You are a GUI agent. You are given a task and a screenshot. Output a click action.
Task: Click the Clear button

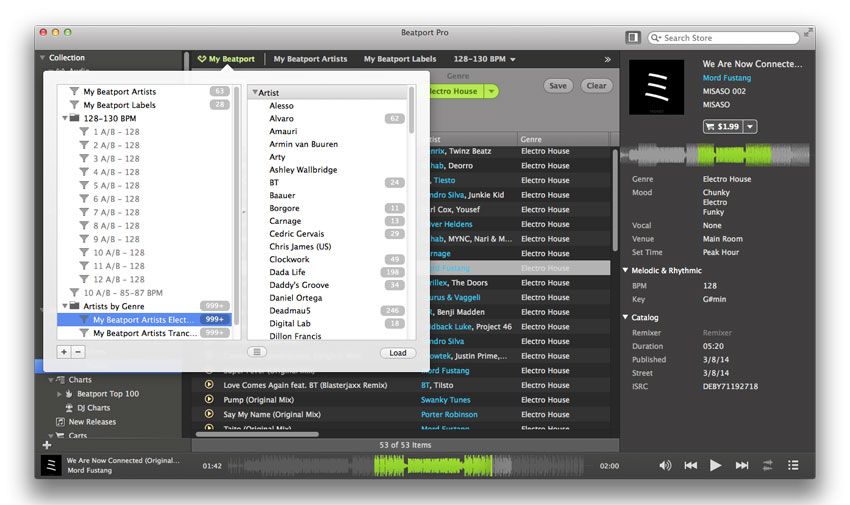click(596, 86)
